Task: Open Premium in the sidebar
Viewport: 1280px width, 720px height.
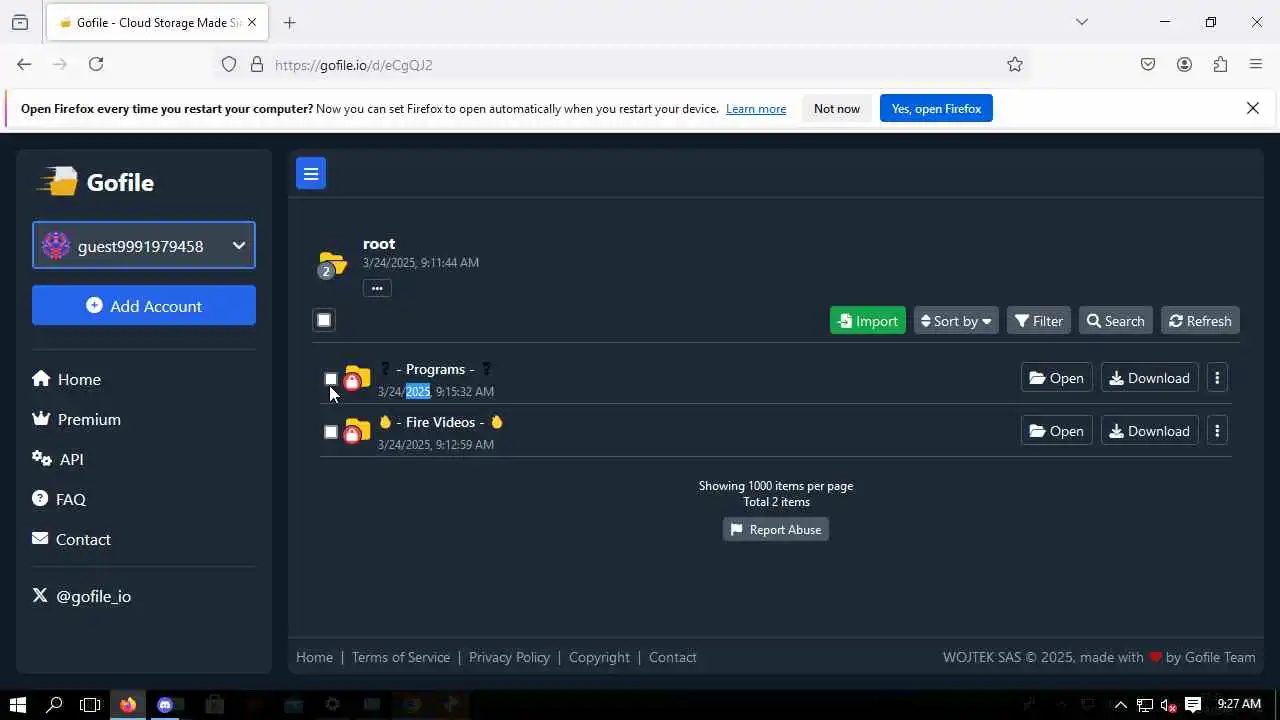Action: (x=76, y=419)
